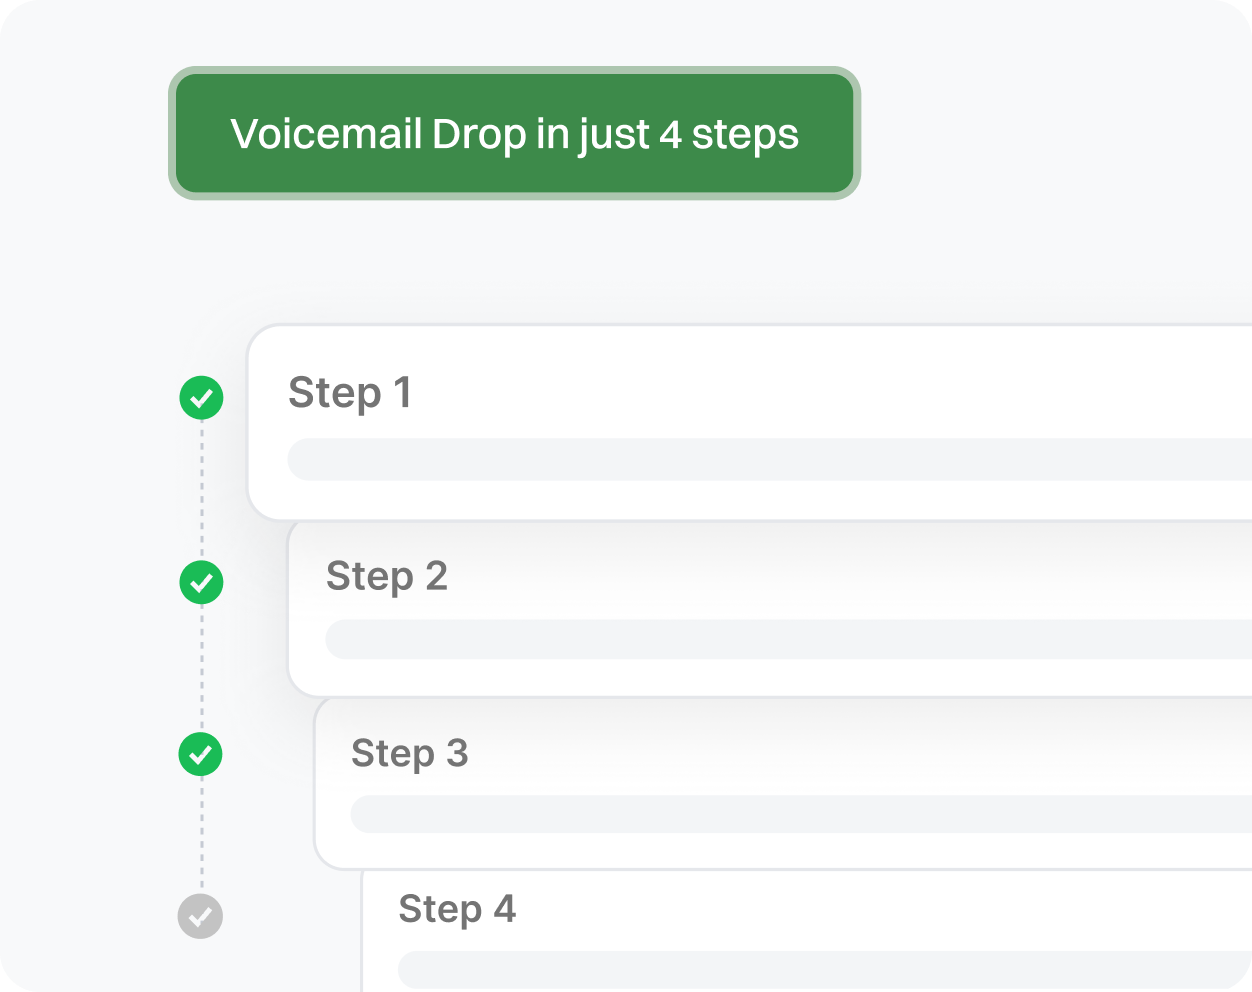
Task: Click the Step 3 green checkmark icon
Action: pyautogui.click(x=201, y=754)
